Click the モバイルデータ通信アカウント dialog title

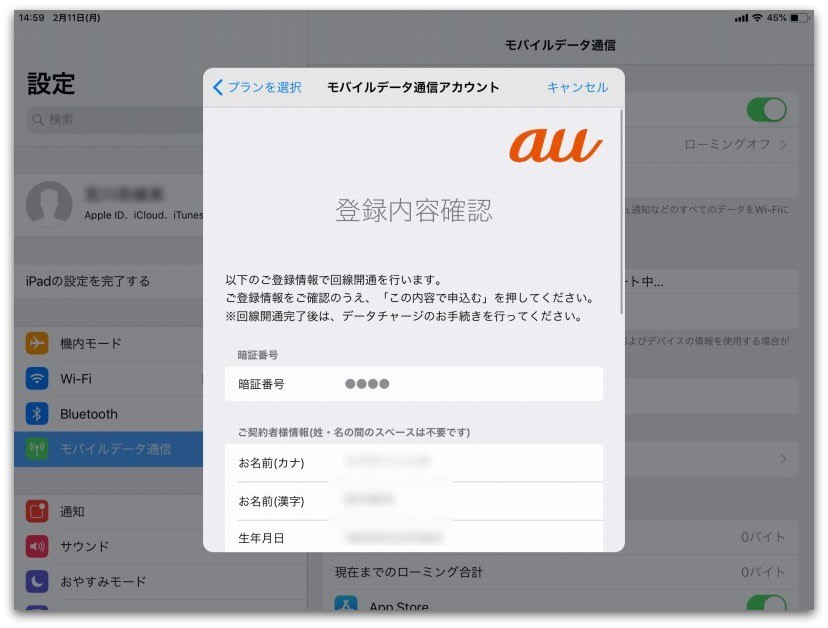point(413,87)
